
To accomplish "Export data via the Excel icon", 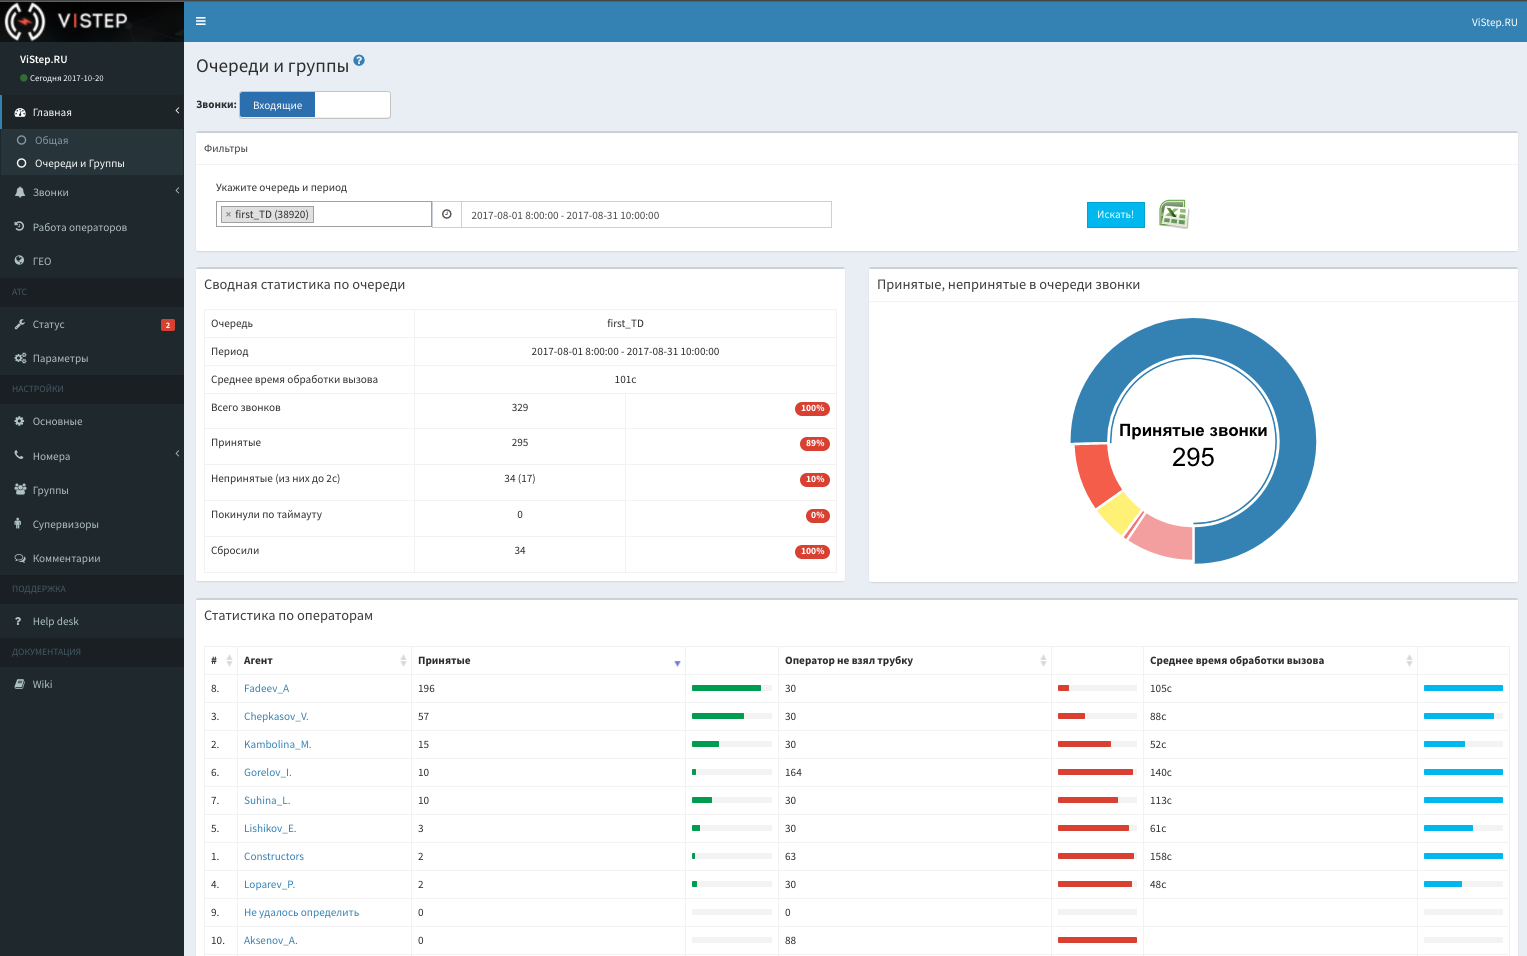I will (x=1173, y=214).
